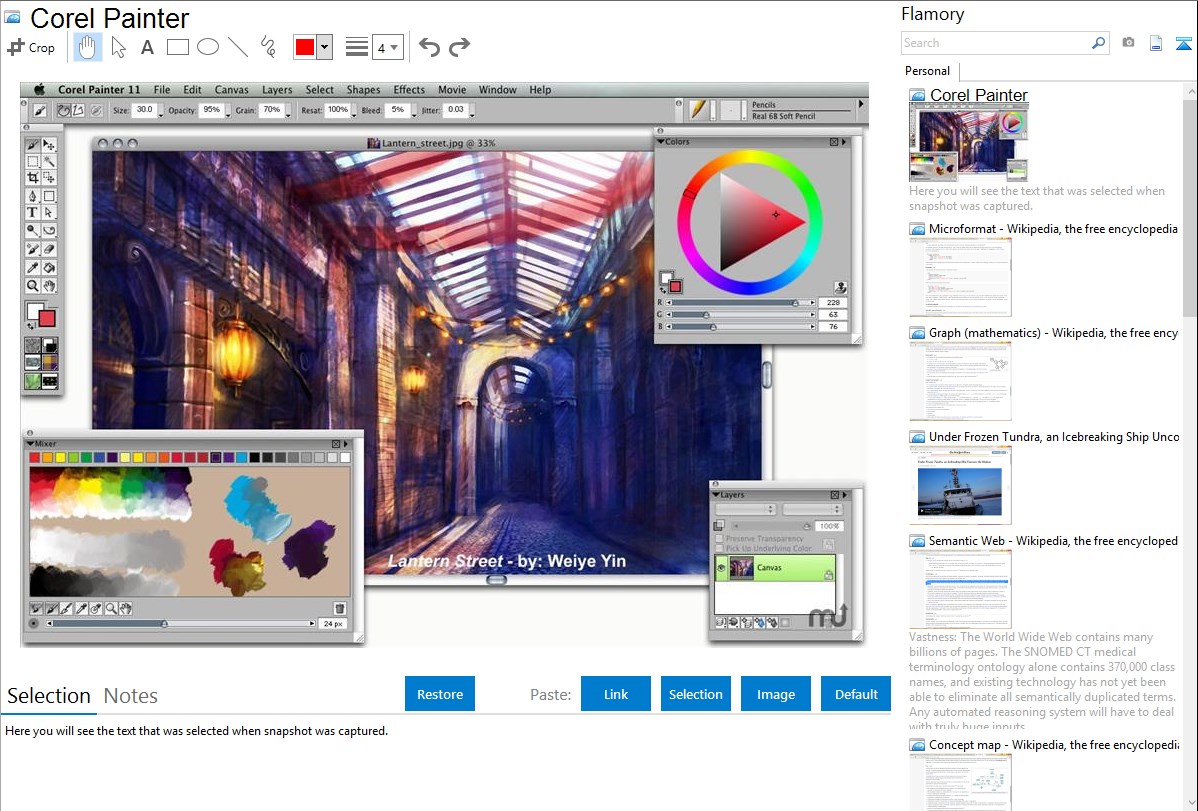This screenshot has height=811, width=1198.
Task: Open the Effects menu
Action: 409,90
